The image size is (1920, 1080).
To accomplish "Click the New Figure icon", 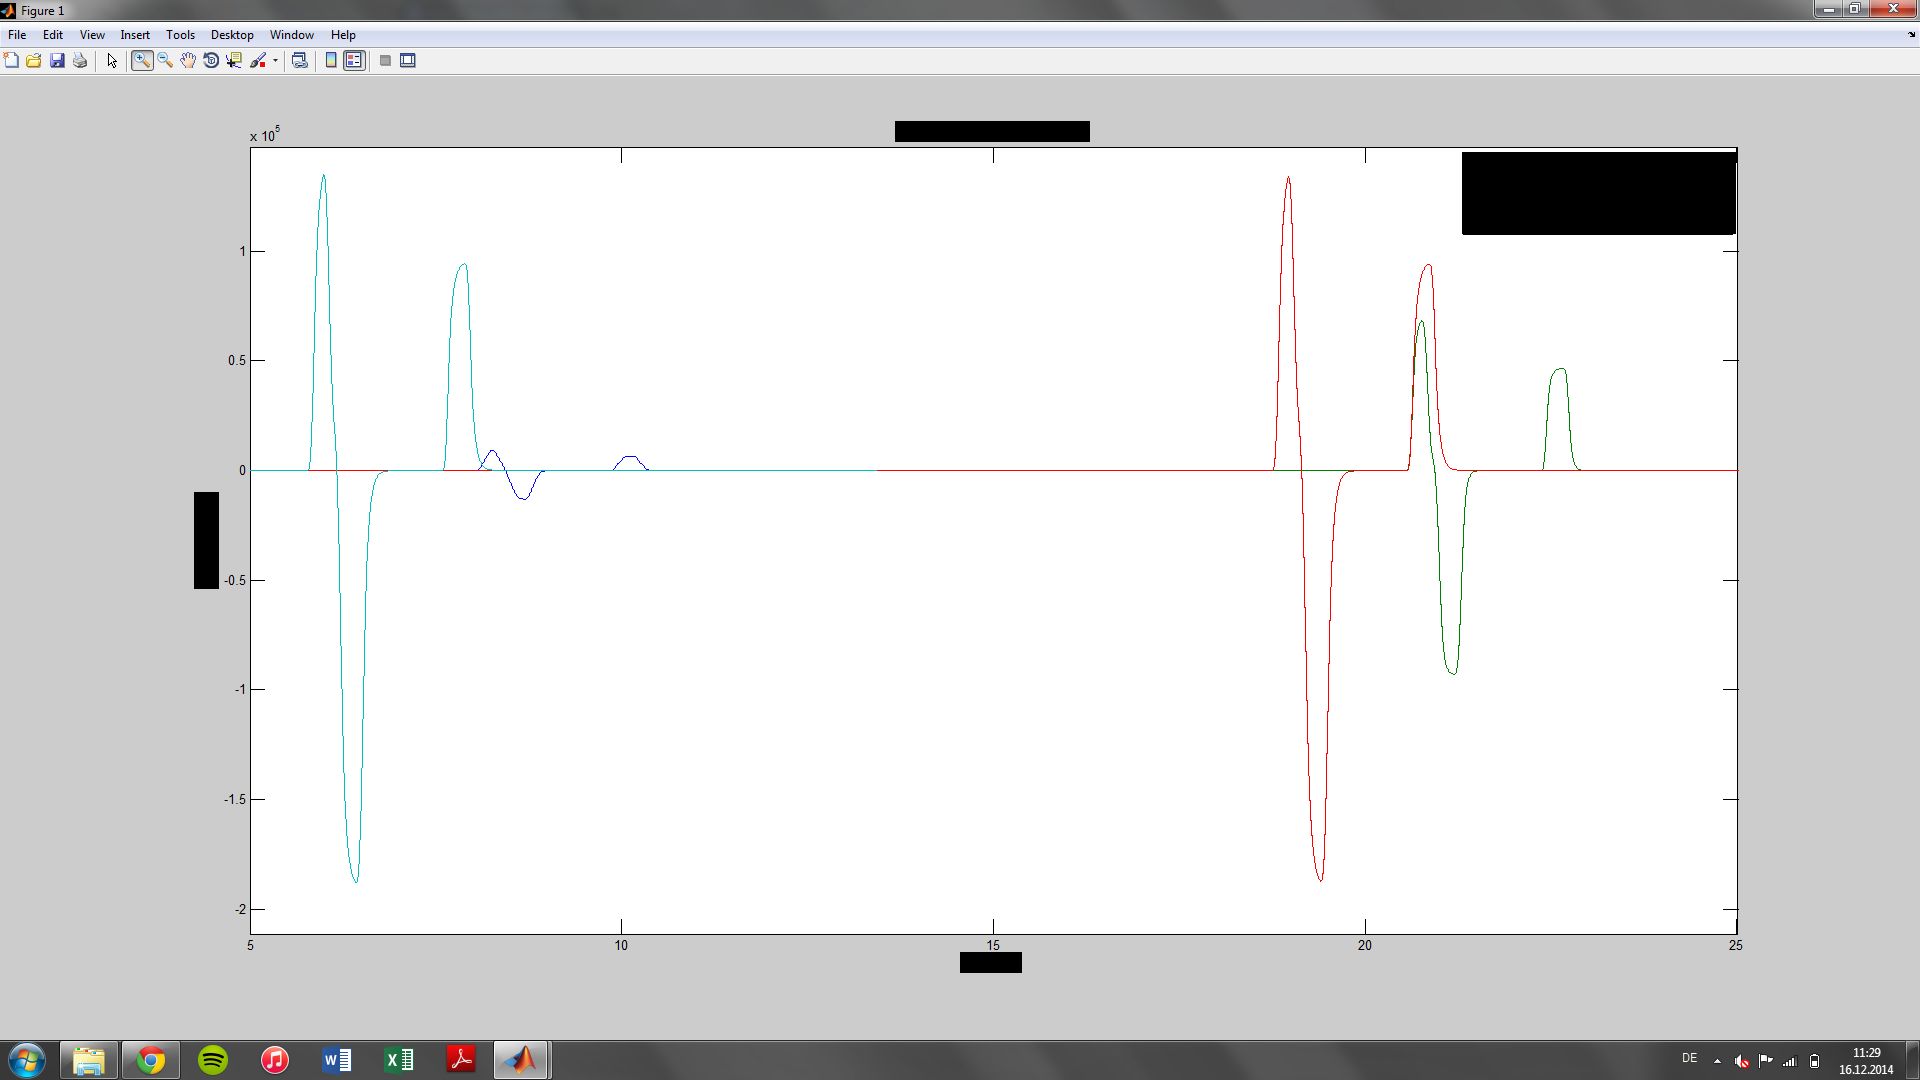I will pos(11,61).
